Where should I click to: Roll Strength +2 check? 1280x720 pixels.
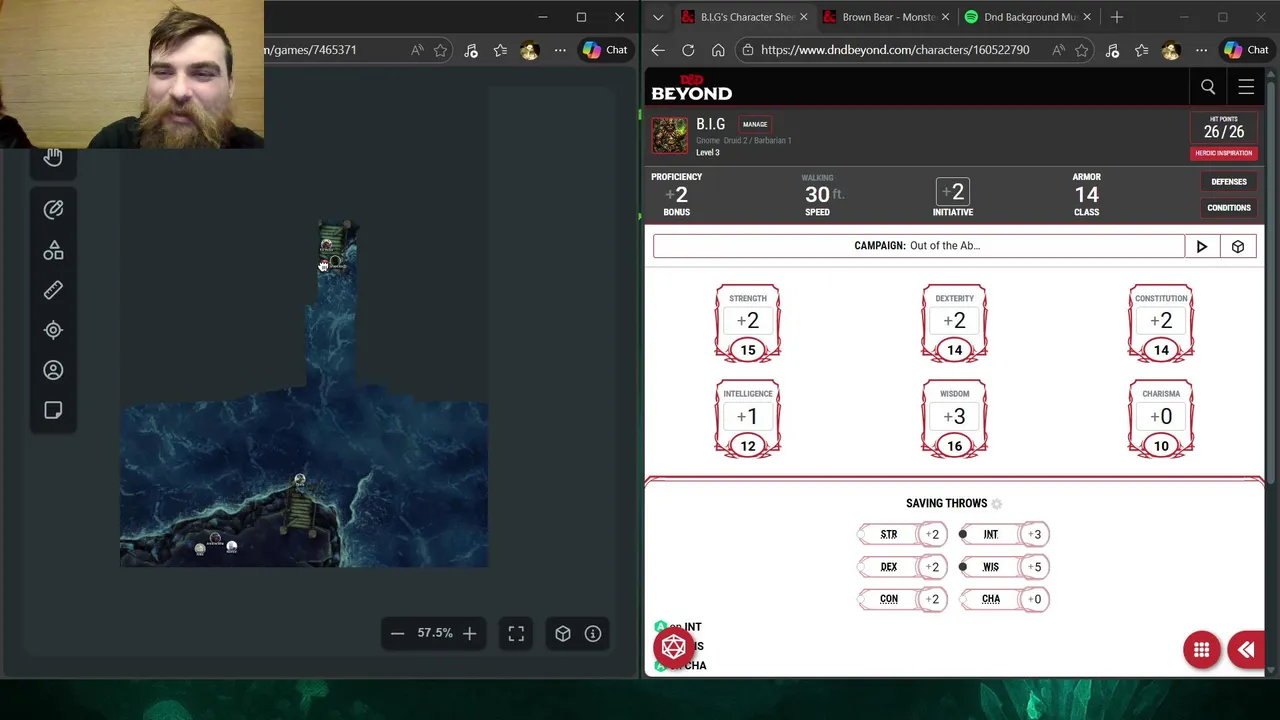pos(748,321)
